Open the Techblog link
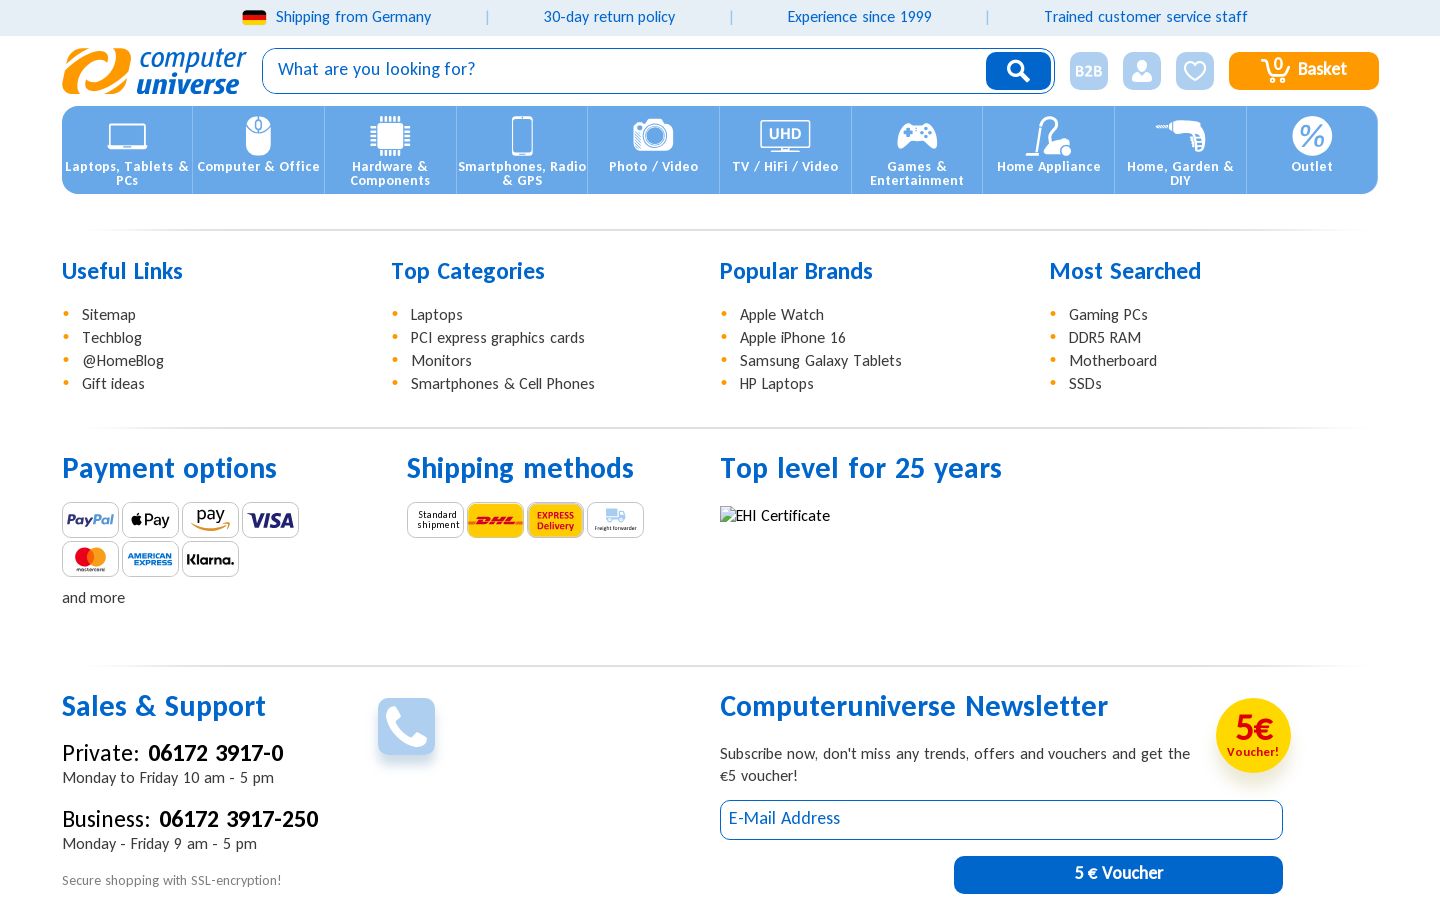Screen dimensions: 1440x900 click(x=112, y=338)
